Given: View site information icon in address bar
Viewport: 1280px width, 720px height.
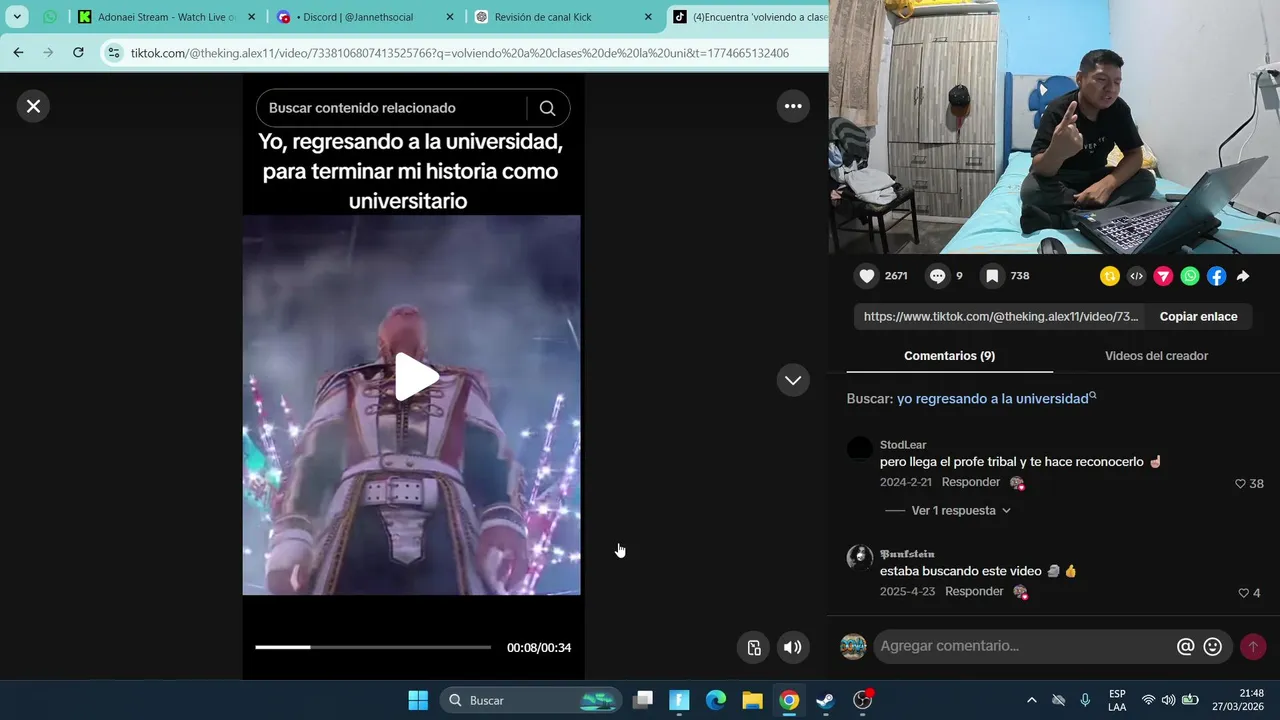Looking at the screenshot, I should 113,53.
